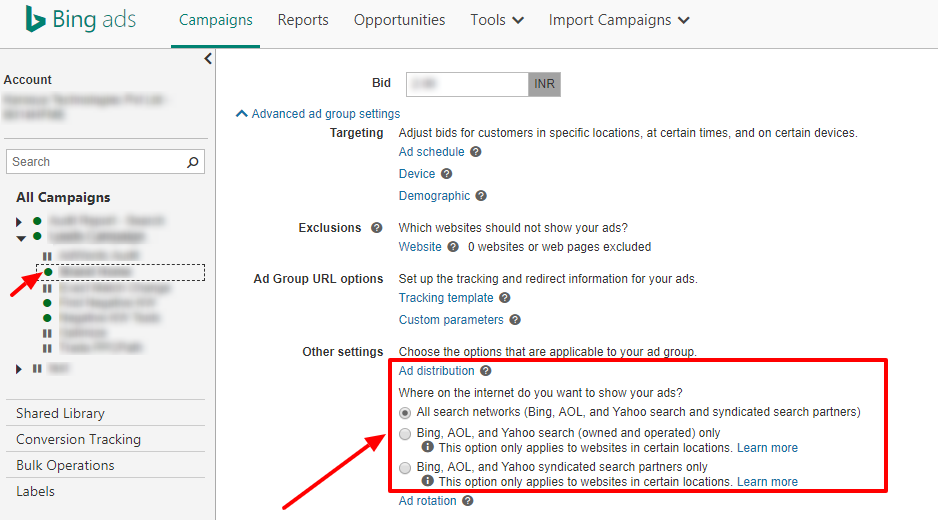Click green status dot of first campaign
This screenshot has width=938, height=520.
pyautogui.click(x=37, y=221)
